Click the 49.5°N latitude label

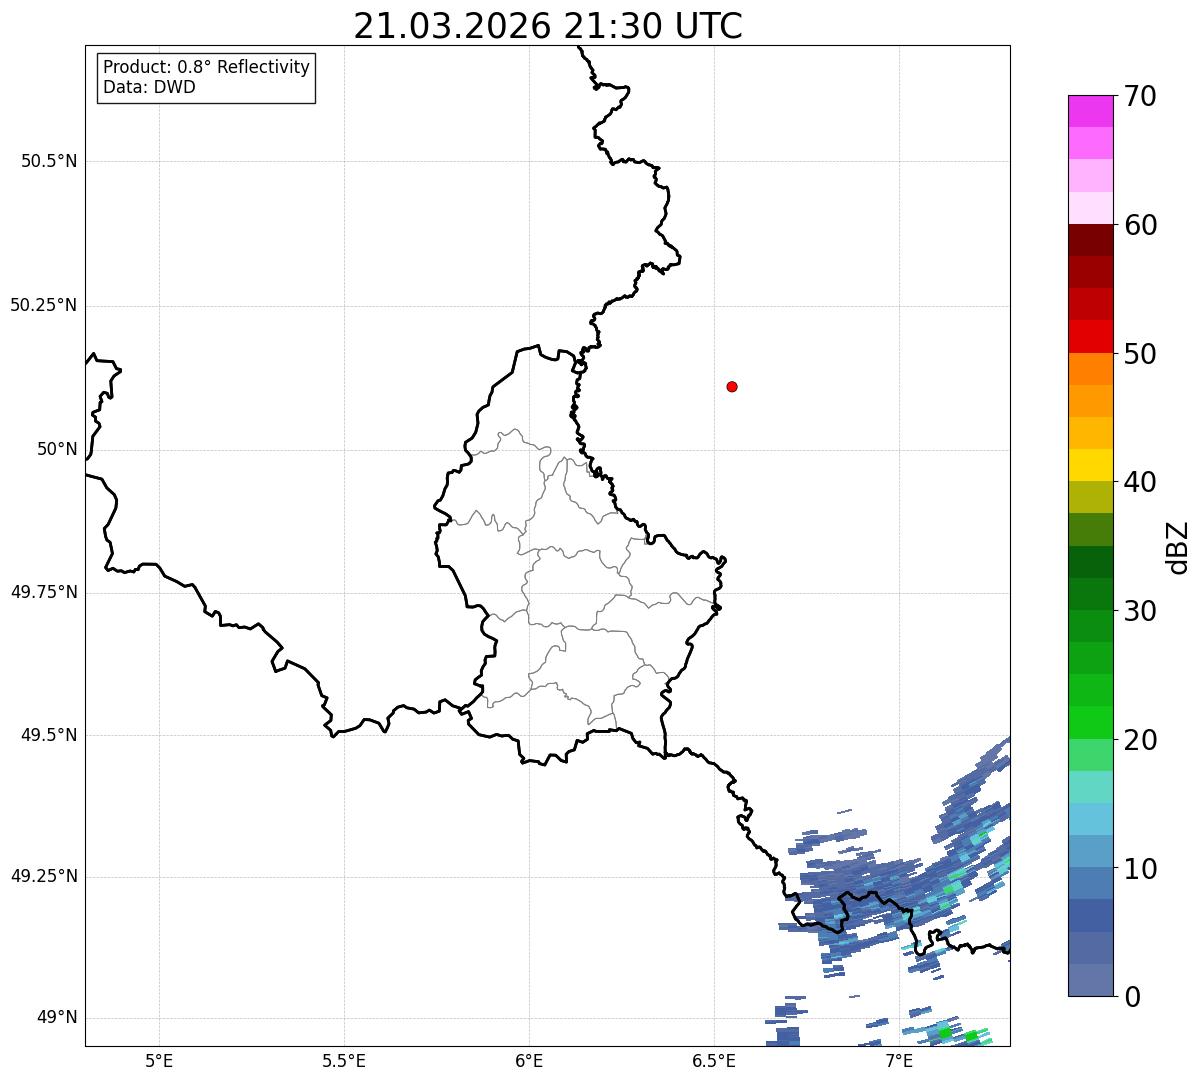(49, 735)
